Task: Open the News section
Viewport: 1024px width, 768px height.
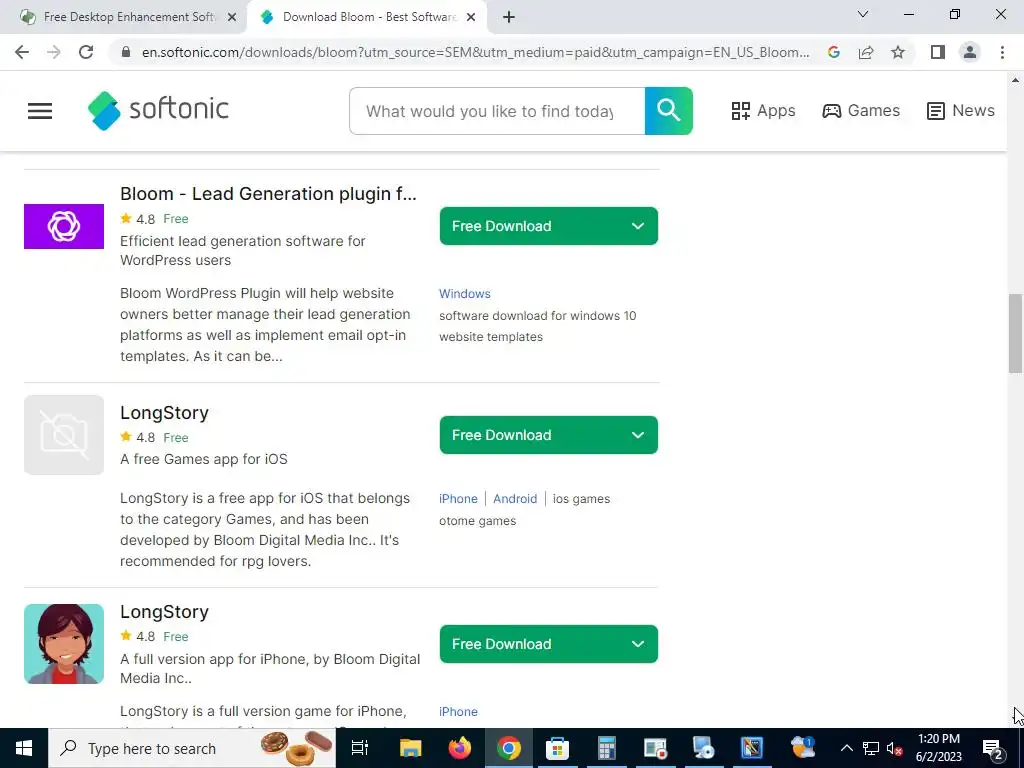Action: 960,111
